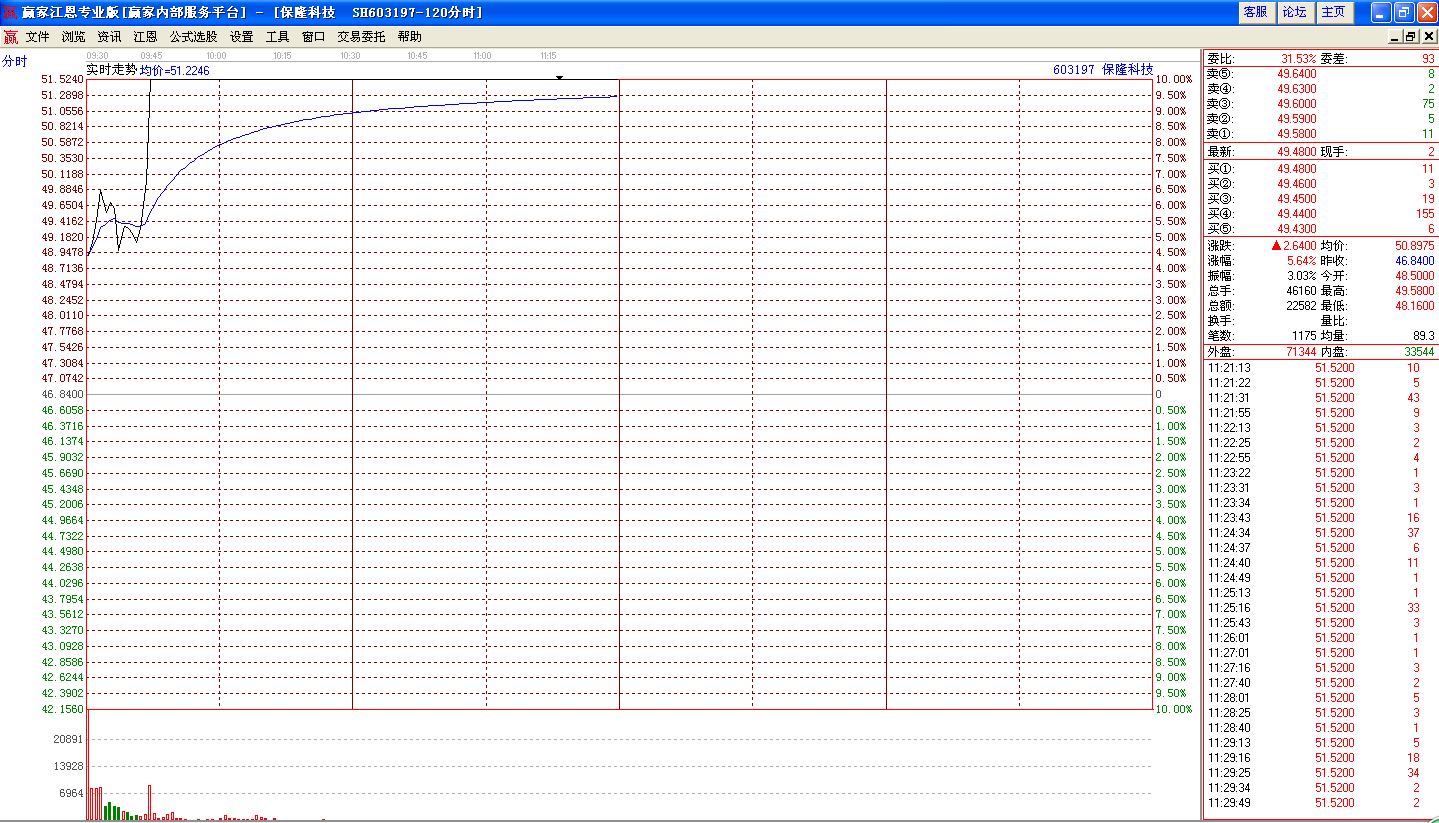Click the 20891 volume axis label
The width and height of the screenshot is (1439, 823).
pyautogui.click(x=68, y=739)
